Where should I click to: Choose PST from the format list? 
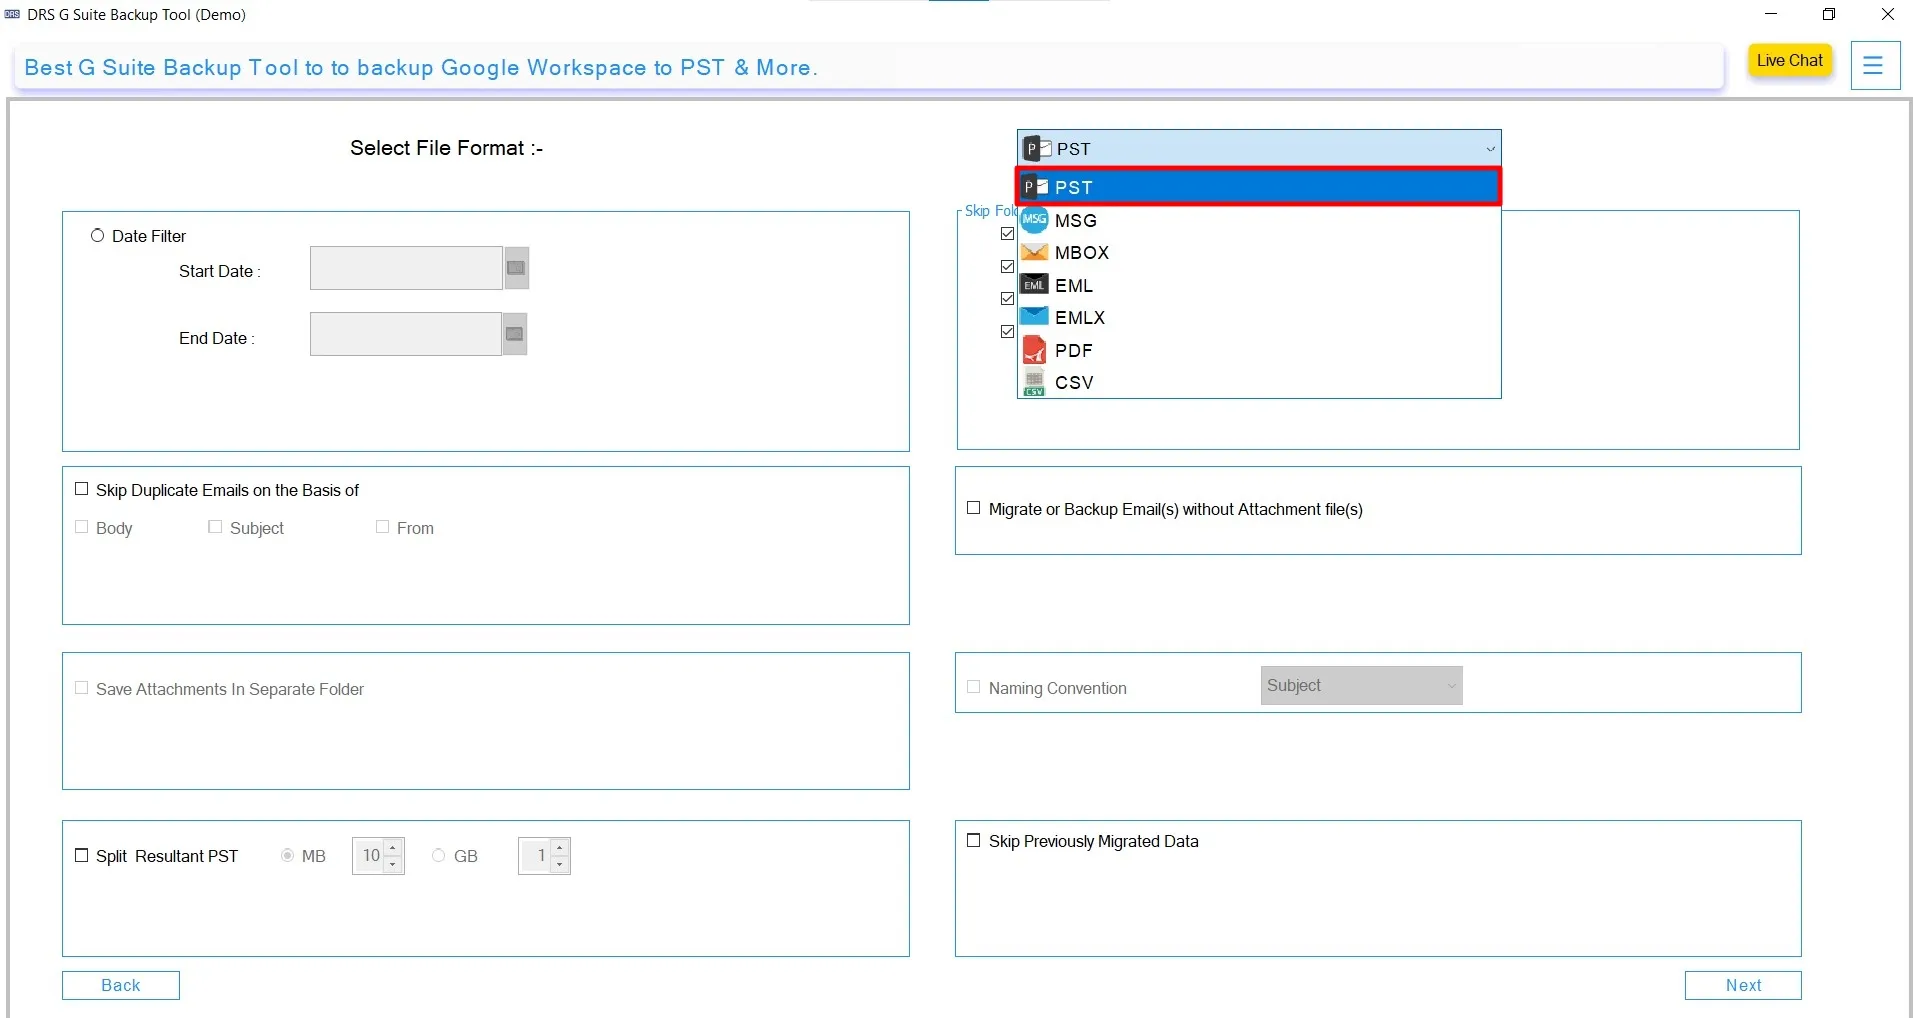coord(1259,187)
